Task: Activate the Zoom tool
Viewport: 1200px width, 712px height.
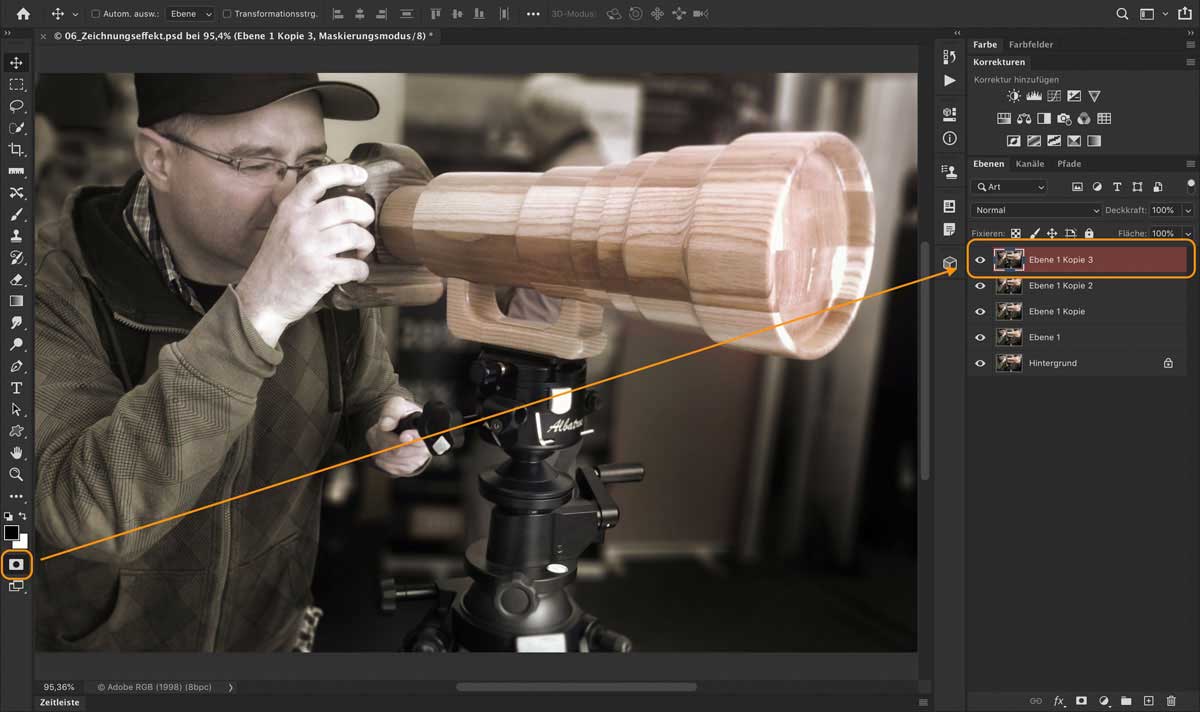Action: (16, 475)
